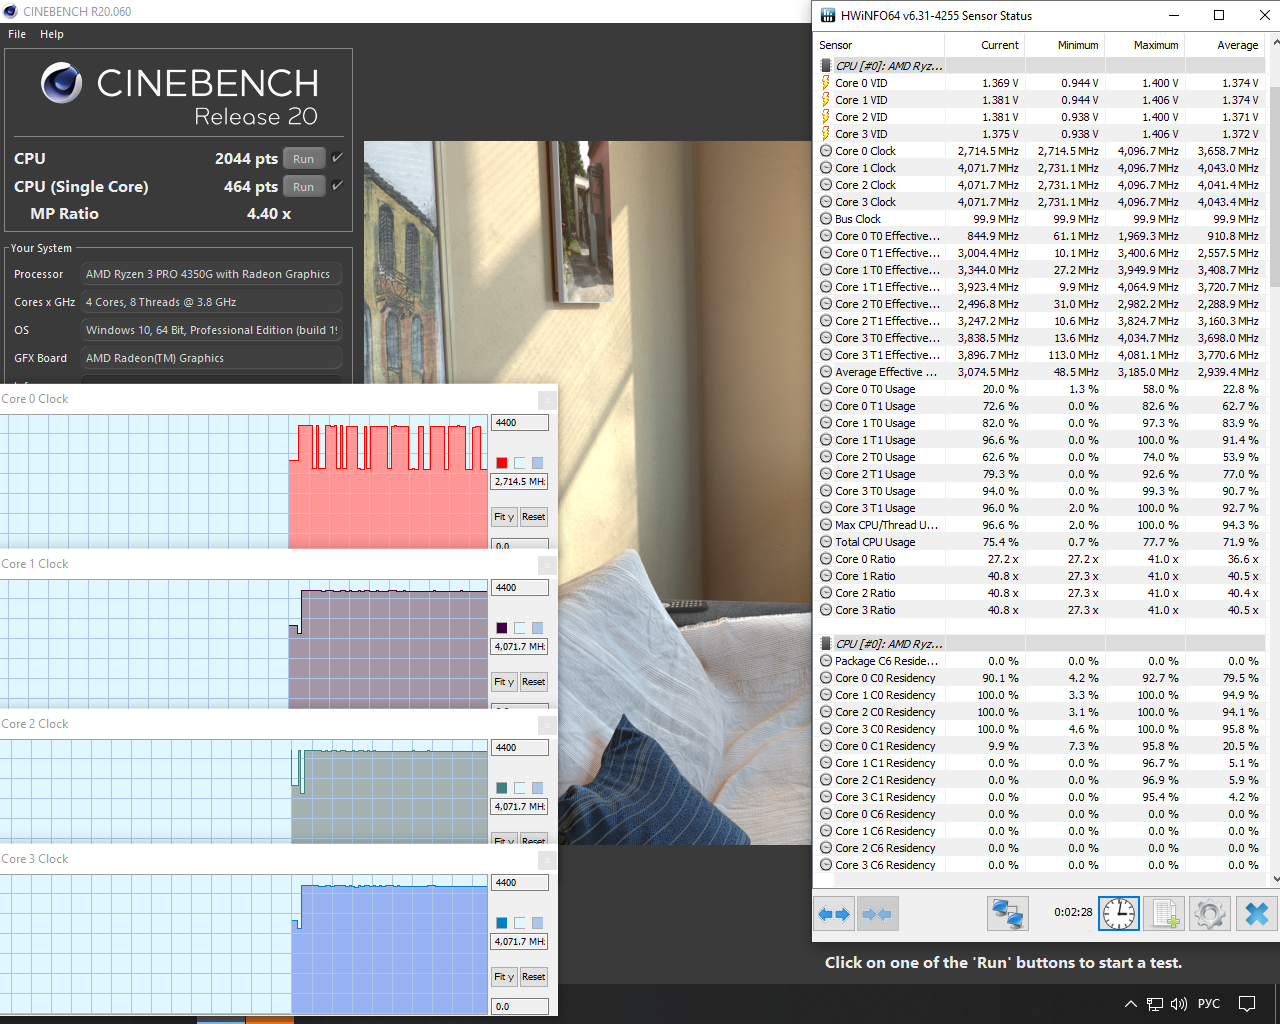The width and height of the screenshot is (1280, 1024).
Task: Pick the dark purple line swatch in Core 1 graph
Action: click(x=502, y=628)
